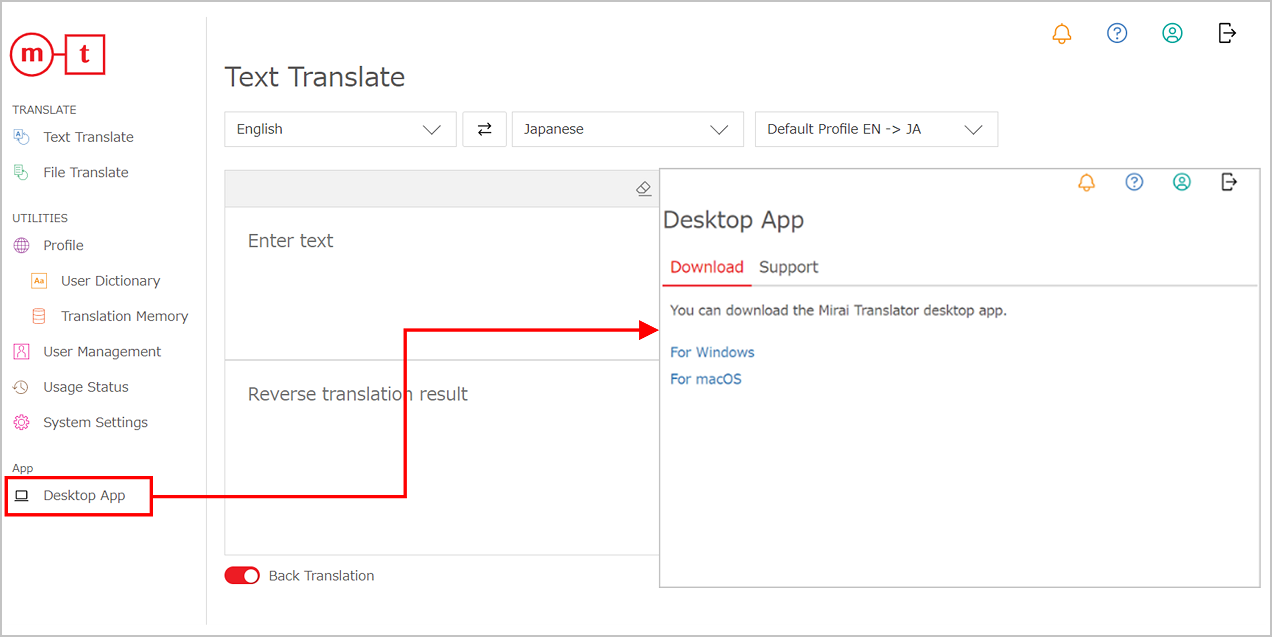
Task: Open System Settings in sidebar
Action: pos(95,422)
